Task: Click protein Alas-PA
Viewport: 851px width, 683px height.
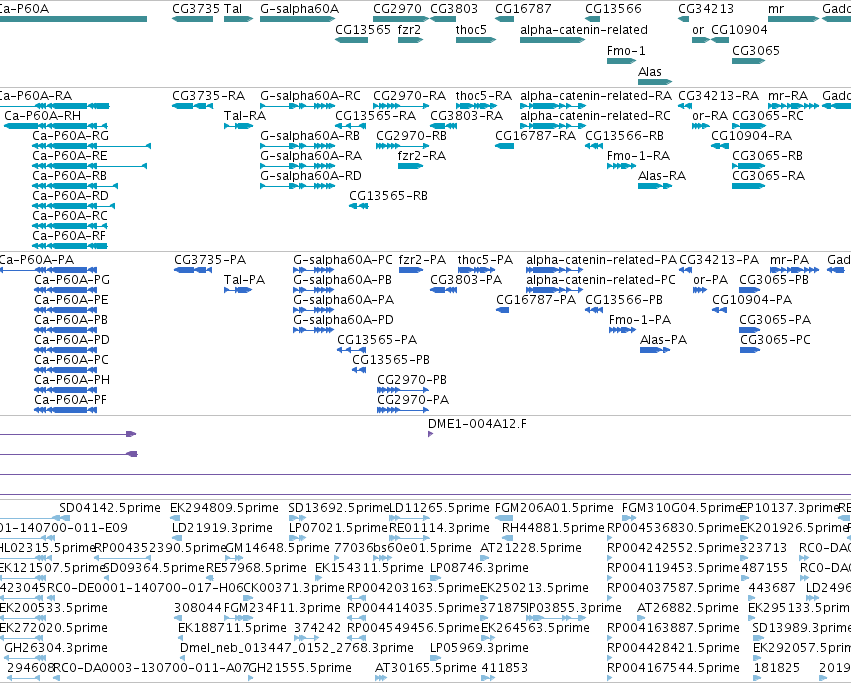Action: pyautogui.click(x=664, y=340)
